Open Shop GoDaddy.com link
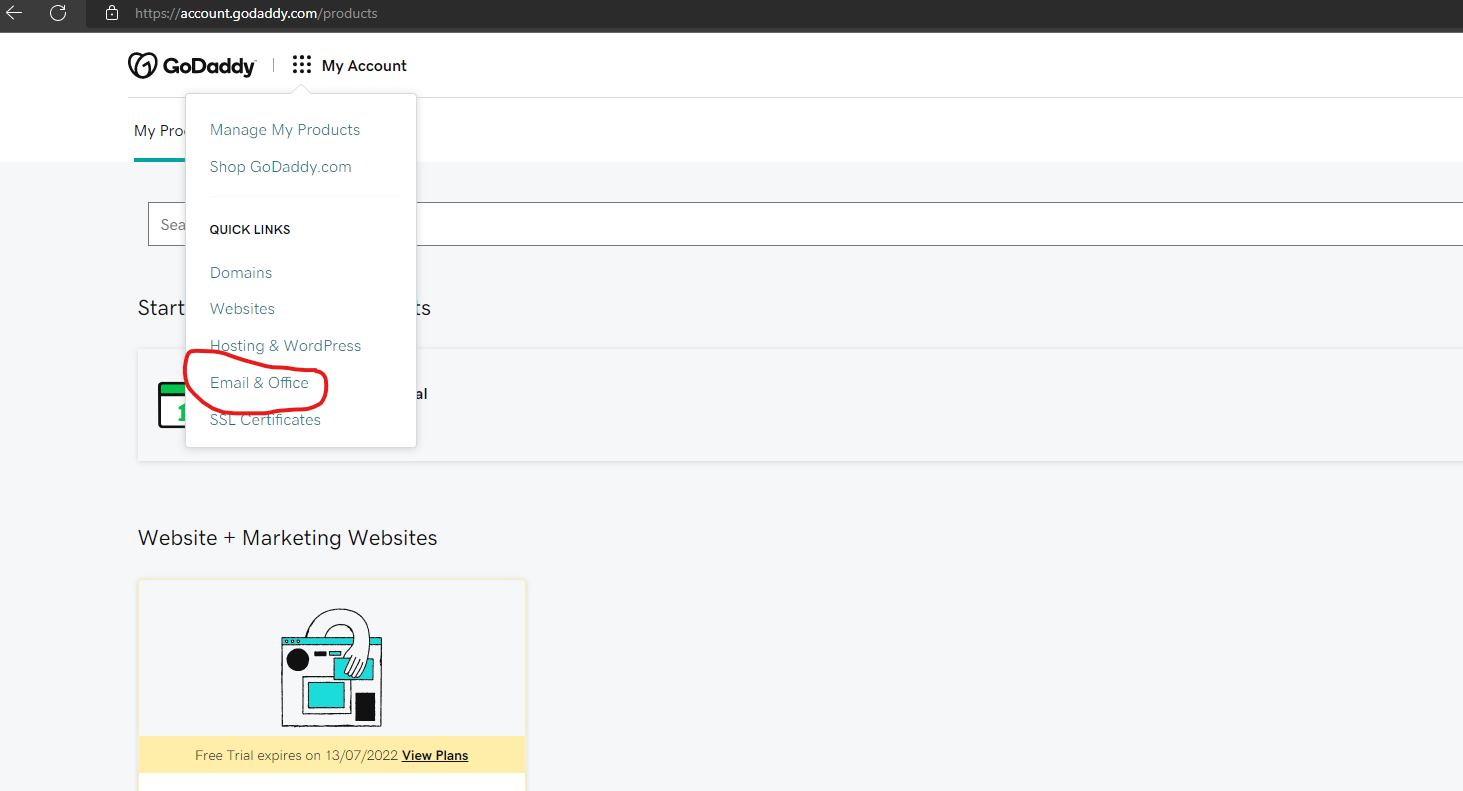The width and height of the screenshot is (1463, 791). coord(281,167)
